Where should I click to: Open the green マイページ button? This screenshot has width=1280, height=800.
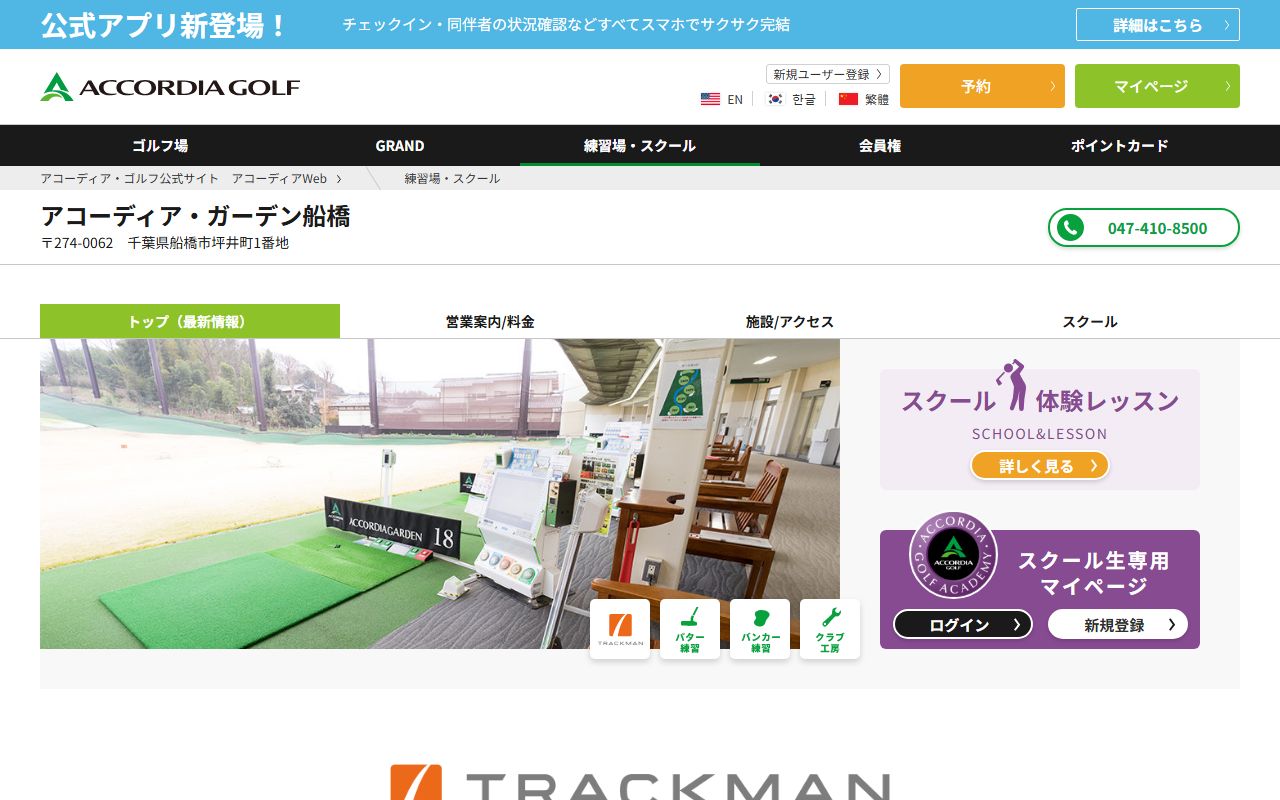point(1157,86)
